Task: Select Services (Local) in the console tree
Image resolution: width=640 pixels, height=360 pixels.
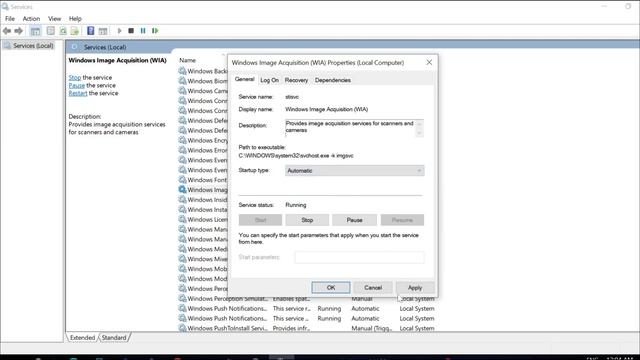Action: pos(33,46)
